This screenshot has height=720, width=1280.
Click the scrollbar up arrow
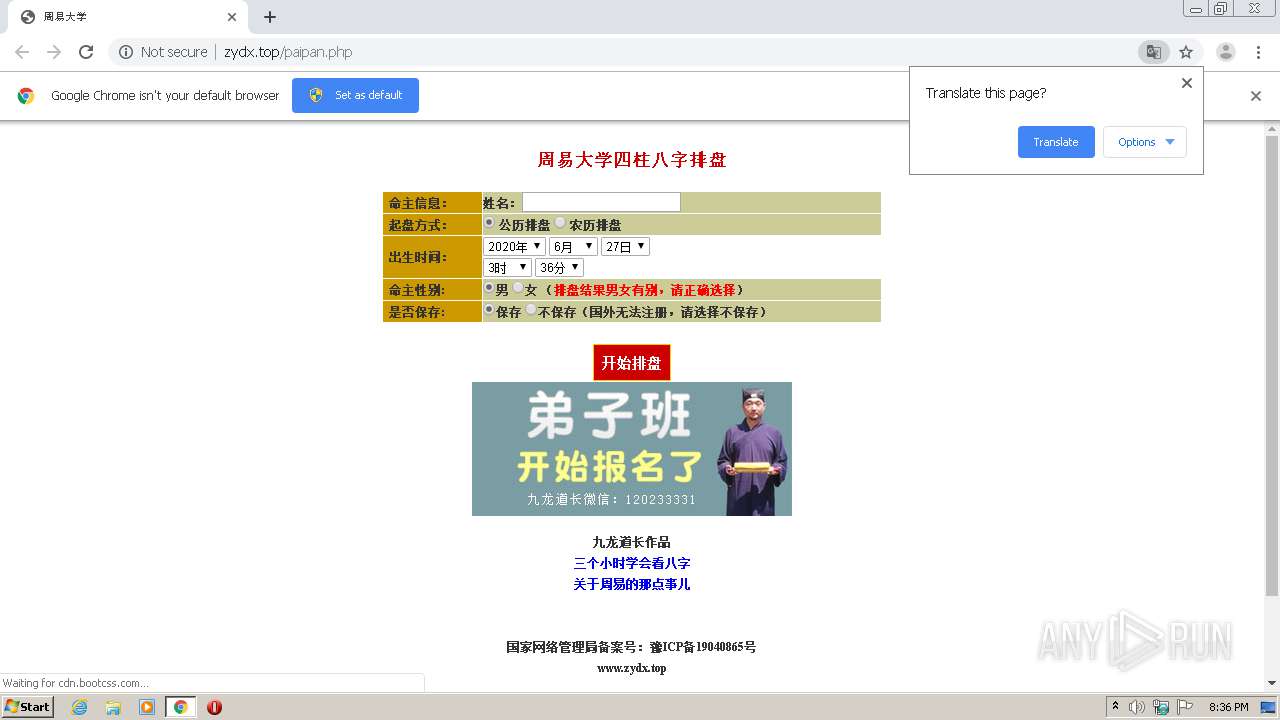click(1272, 129)
